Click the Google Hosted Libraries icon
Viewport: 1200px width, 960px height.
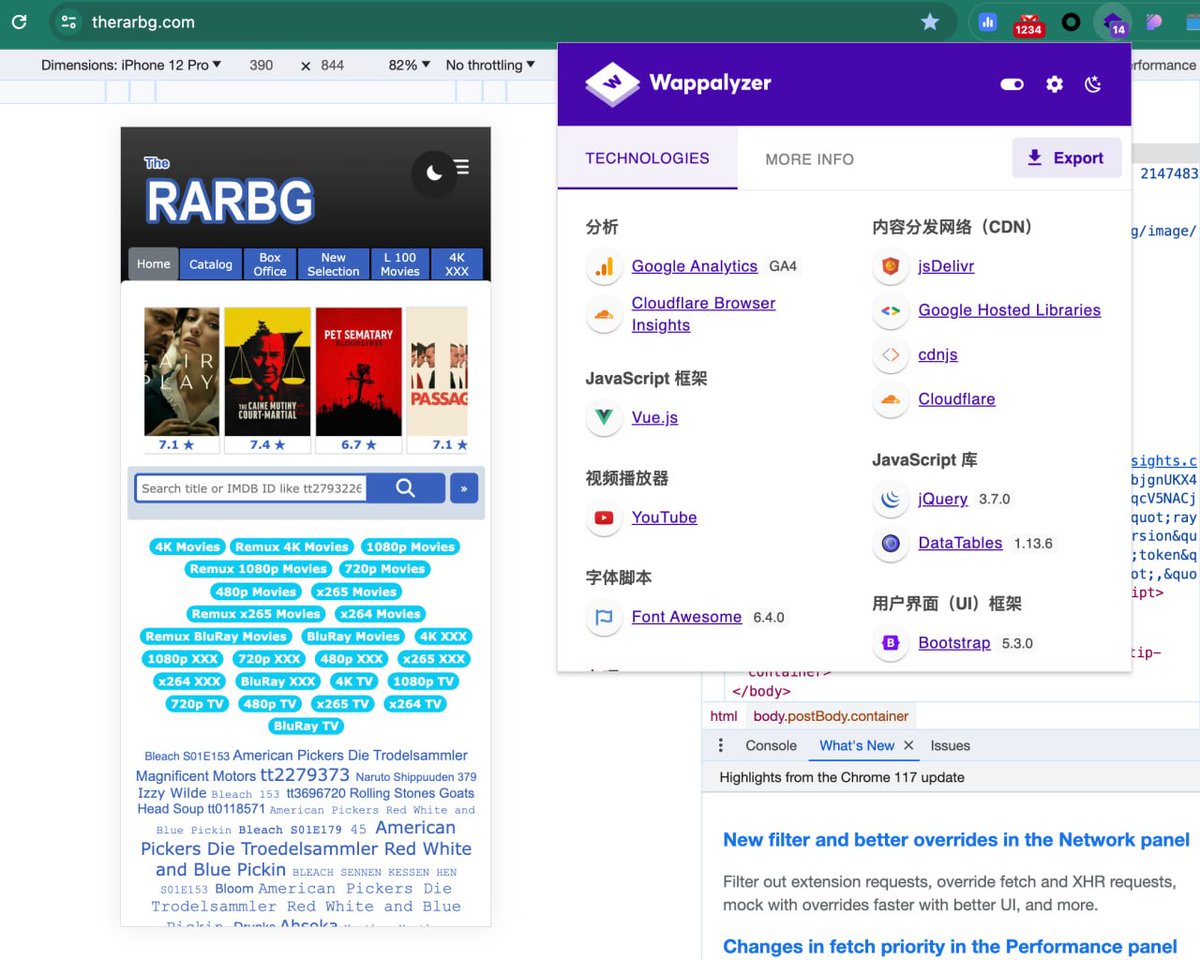pos(890,311)
